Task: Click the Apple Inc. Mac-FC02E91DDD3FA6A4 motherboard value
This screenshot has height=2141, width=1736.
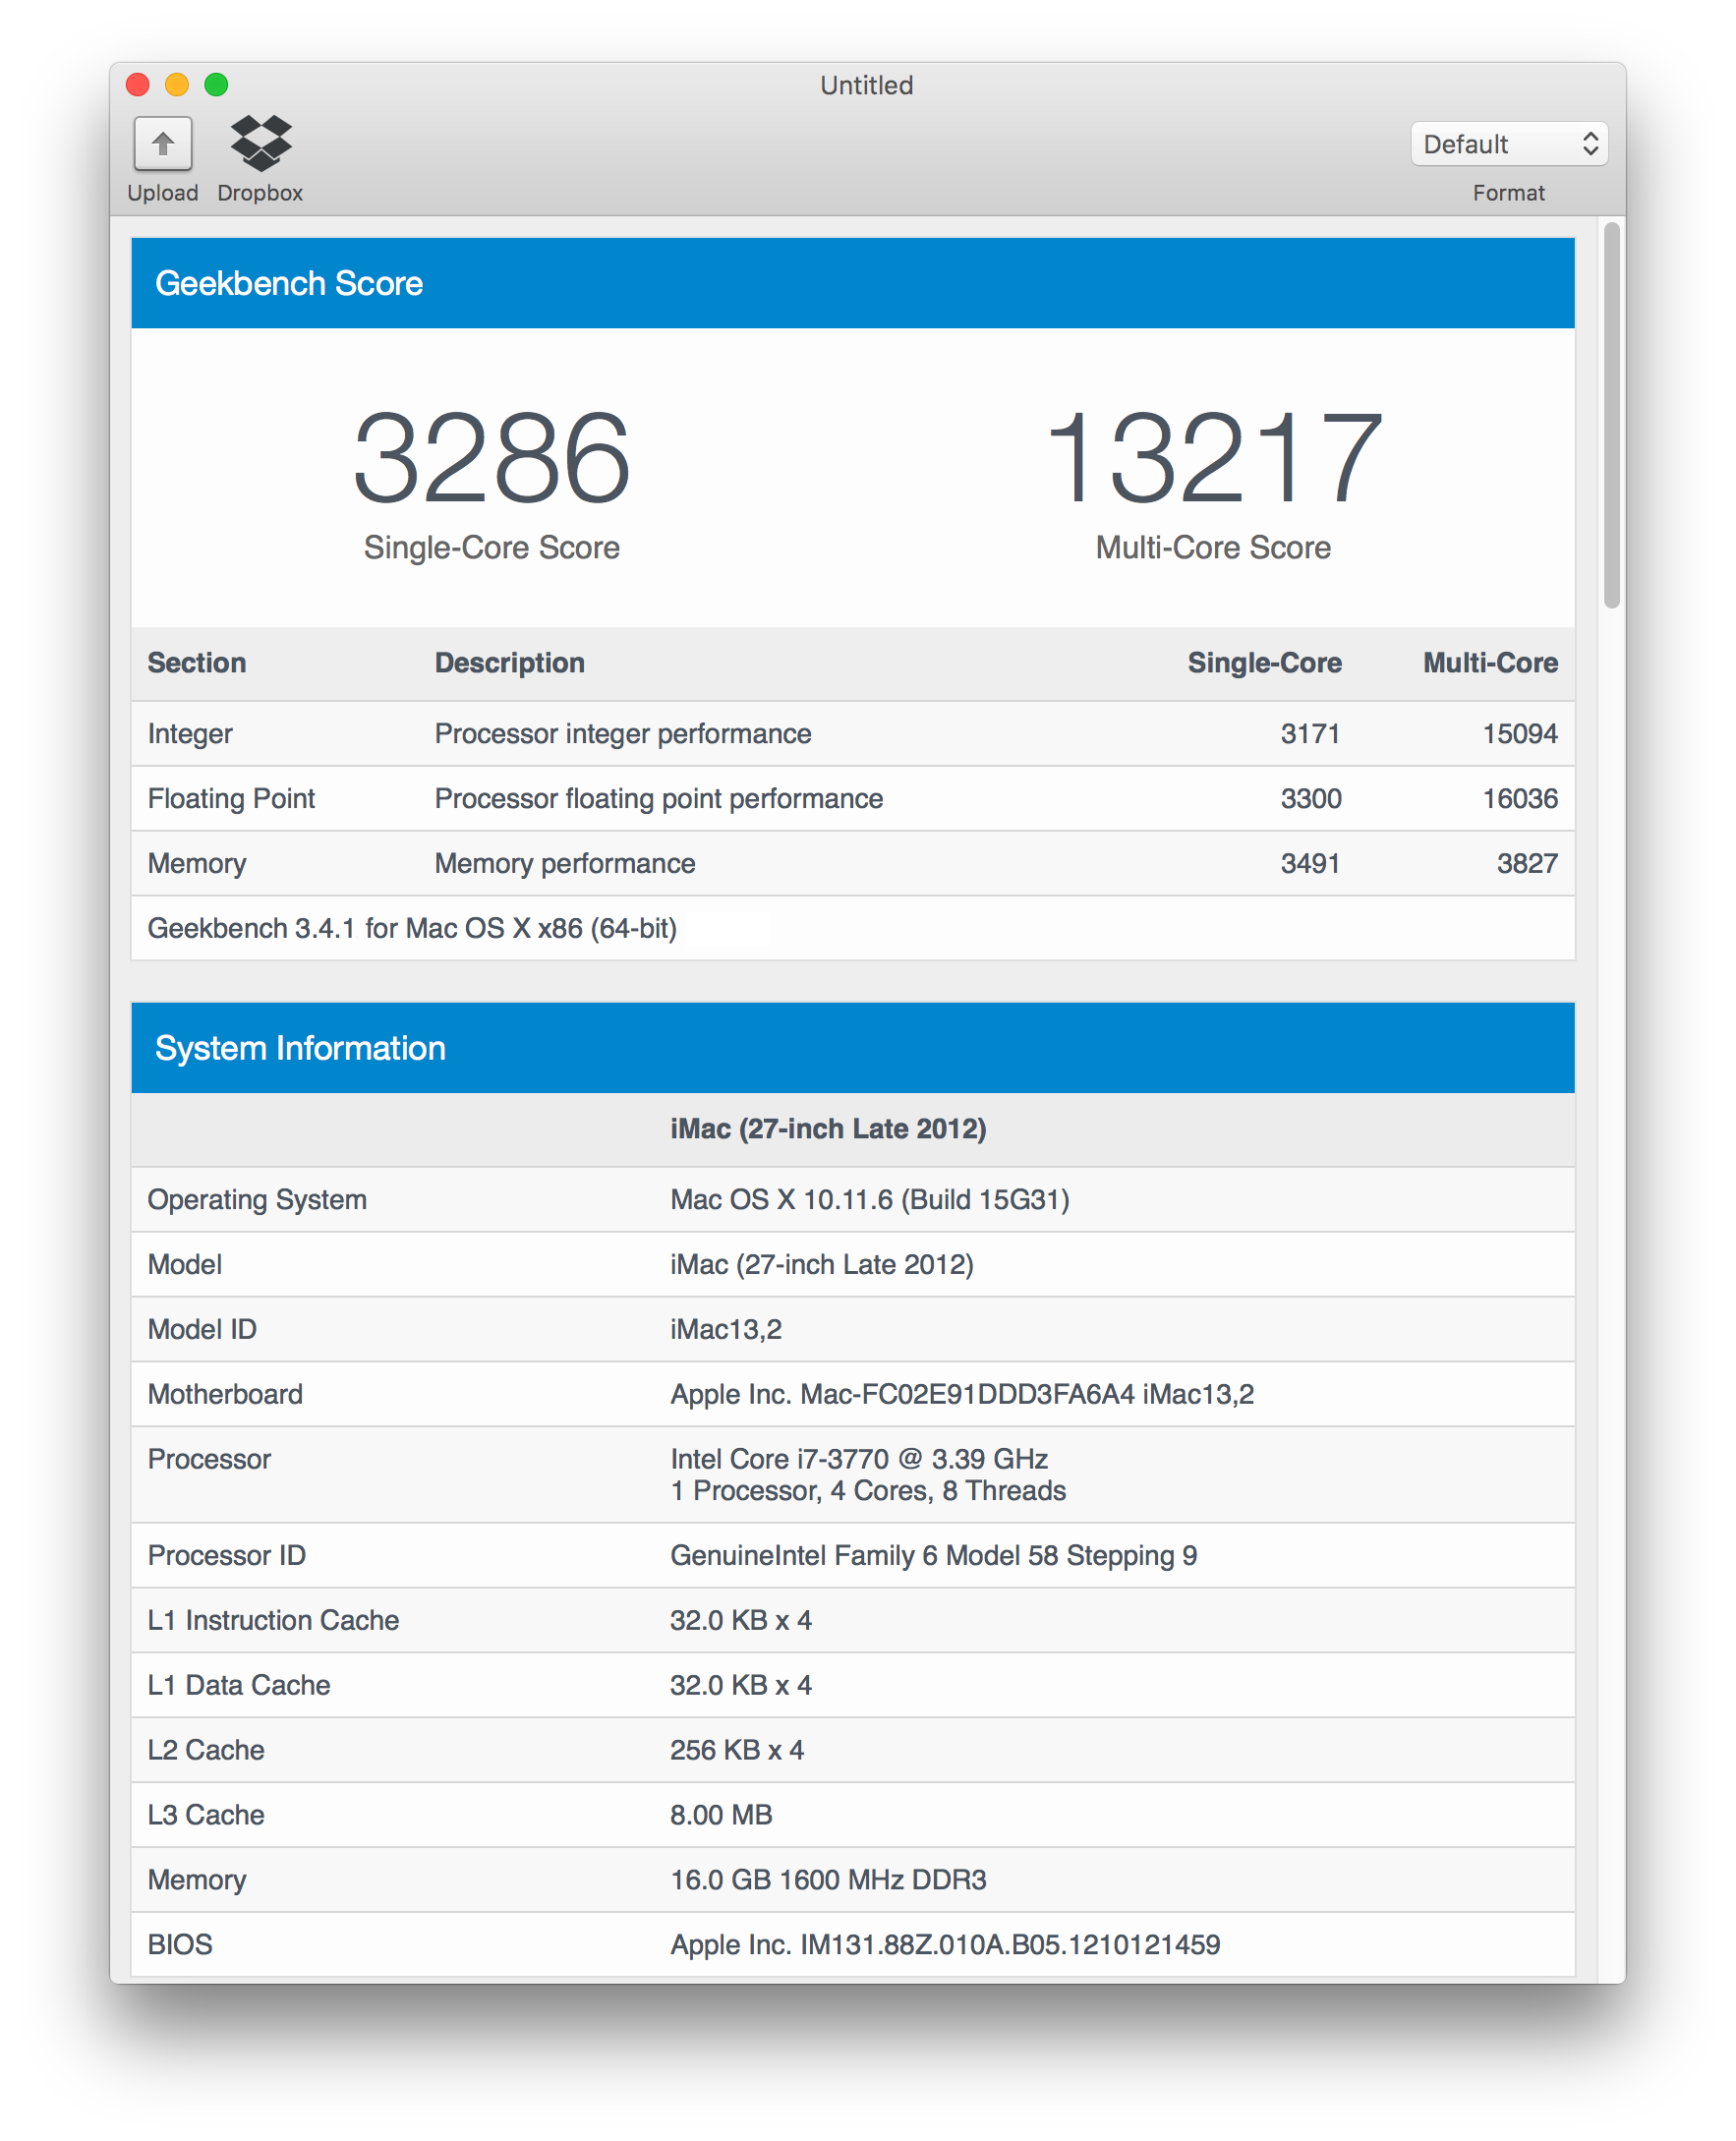Action: point(962,1395)
